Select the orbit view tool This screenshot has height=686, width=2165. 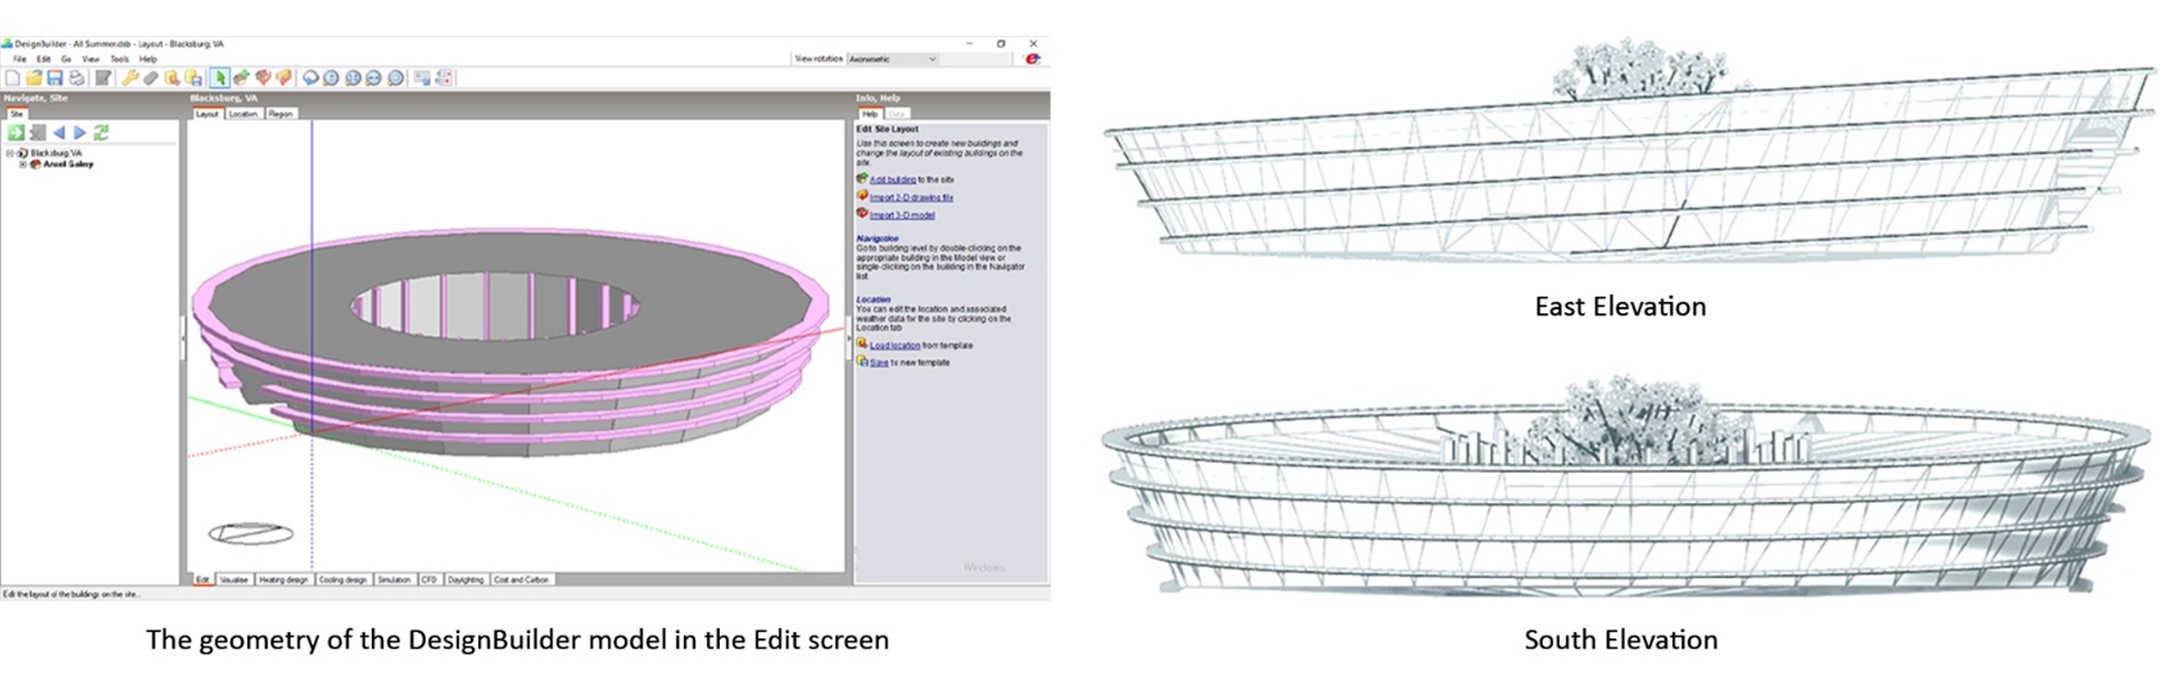coord(310,78)
